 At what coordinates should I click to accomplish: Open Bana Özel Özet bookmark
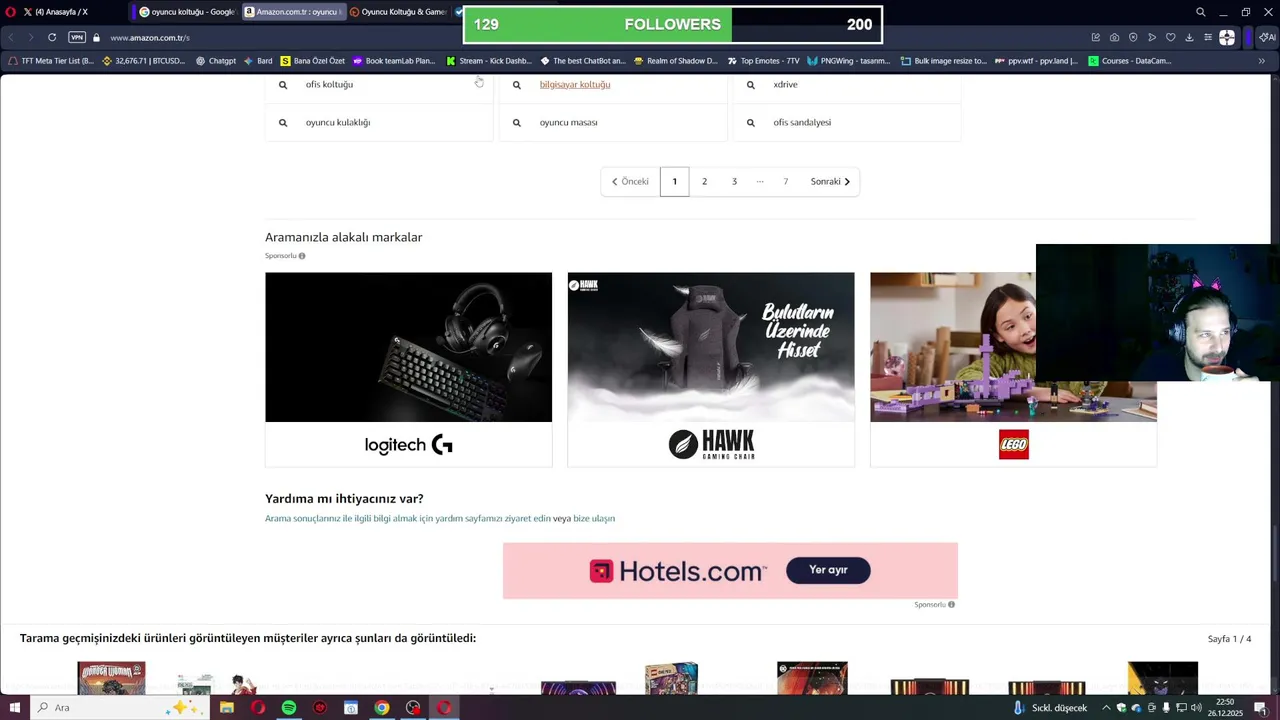313,61
